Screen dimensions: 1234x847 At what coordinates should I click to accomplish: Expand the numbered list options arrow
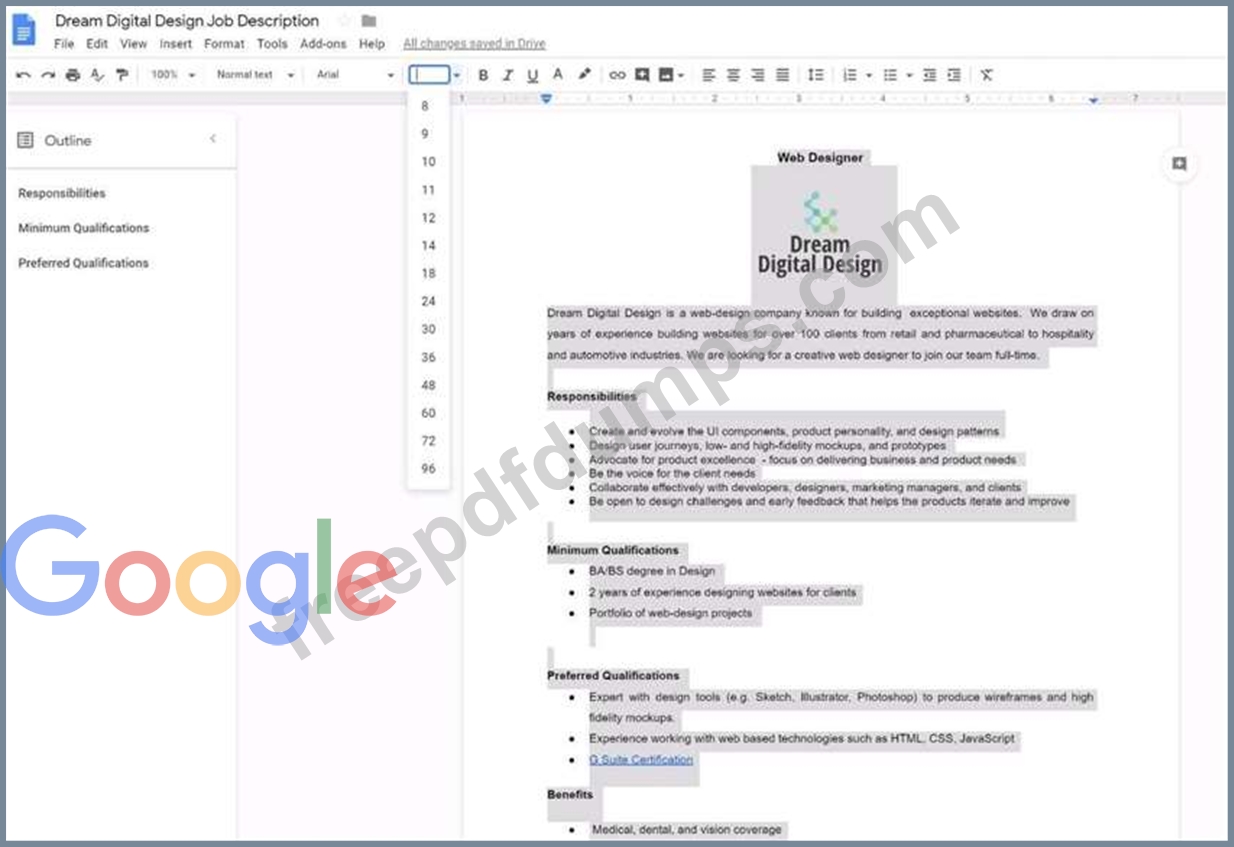click(869, 75)
